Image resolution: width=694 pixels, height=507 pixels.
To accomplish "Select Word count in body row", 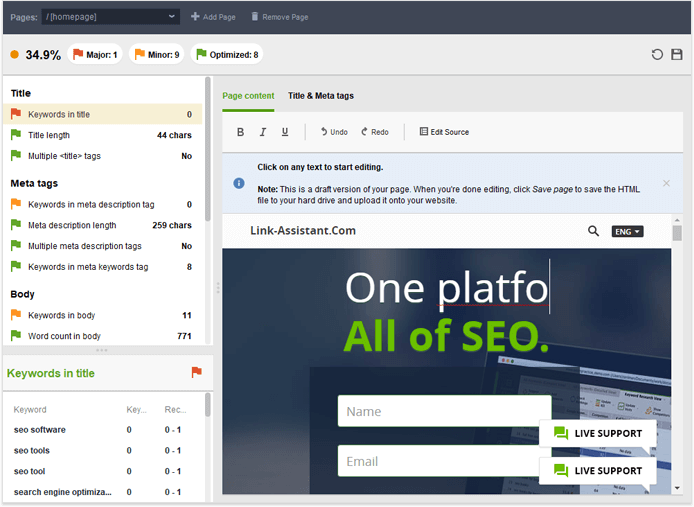I will 103,336.
